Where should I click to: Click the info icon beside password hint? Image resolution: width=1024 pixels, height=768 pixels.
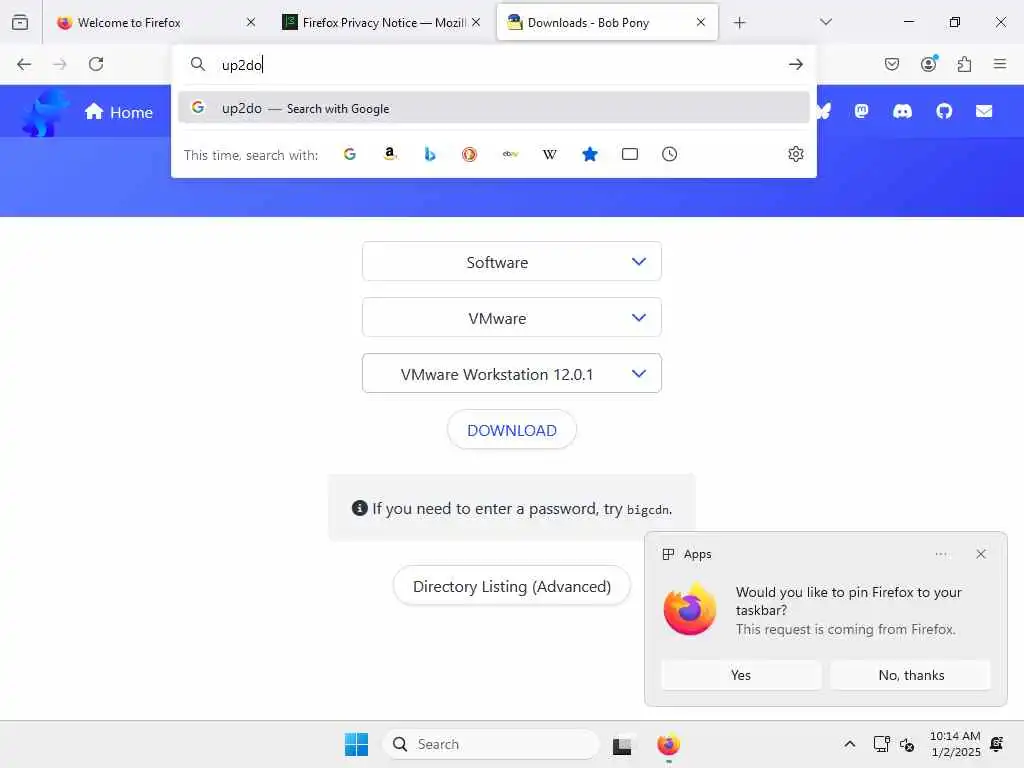(x=359, y=507)
